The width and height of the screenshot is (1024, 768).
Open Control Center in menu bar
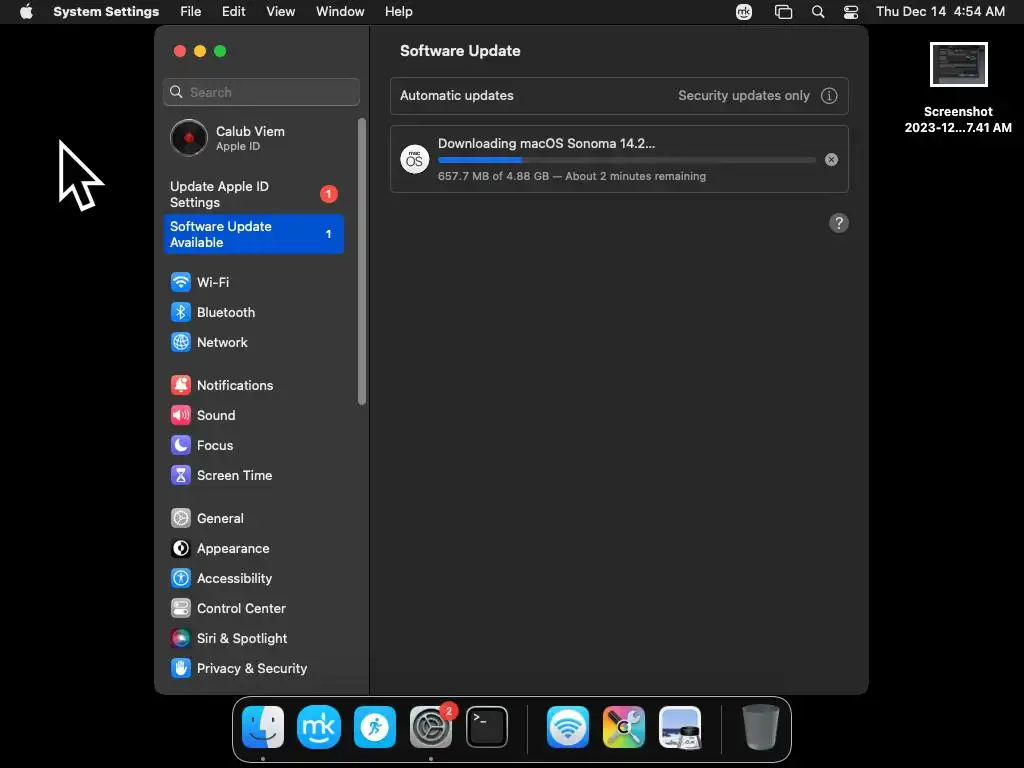point(851,12)
